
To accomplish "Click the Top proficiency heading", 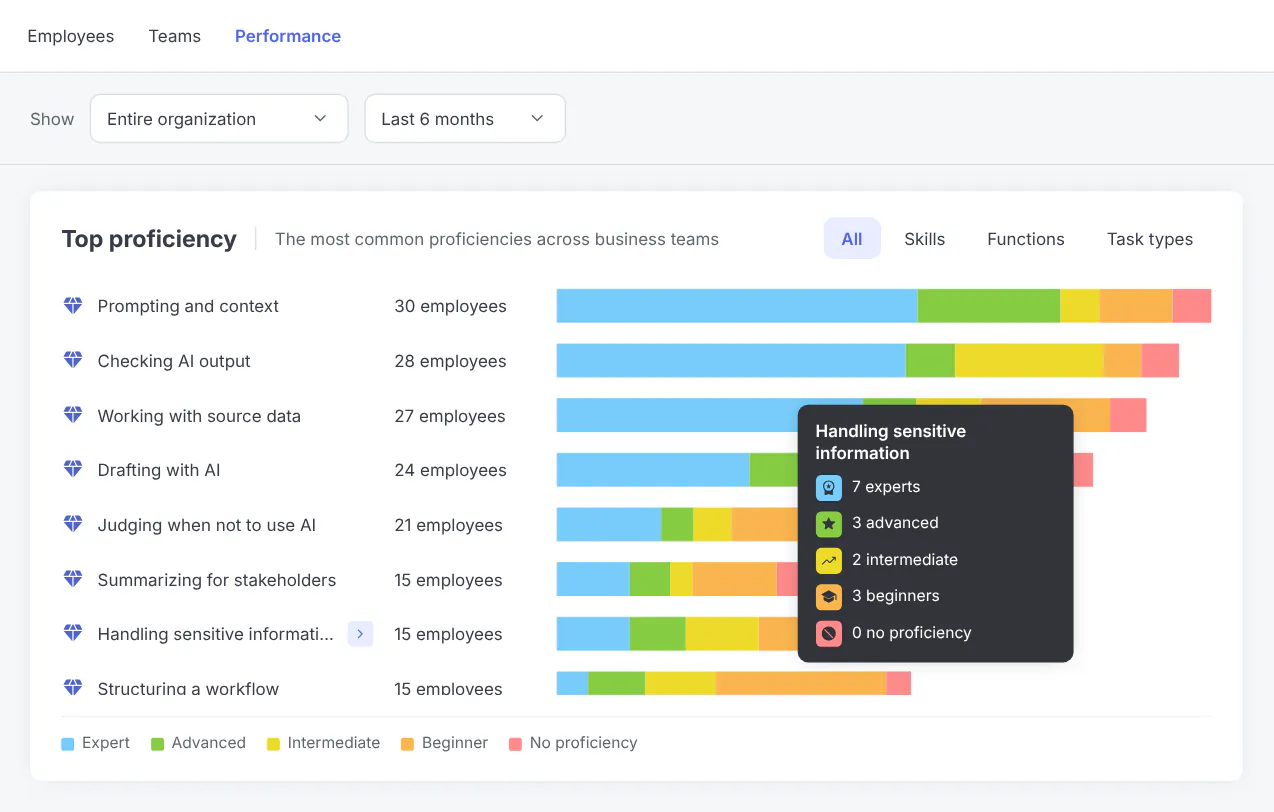I will tap(149, 239).
